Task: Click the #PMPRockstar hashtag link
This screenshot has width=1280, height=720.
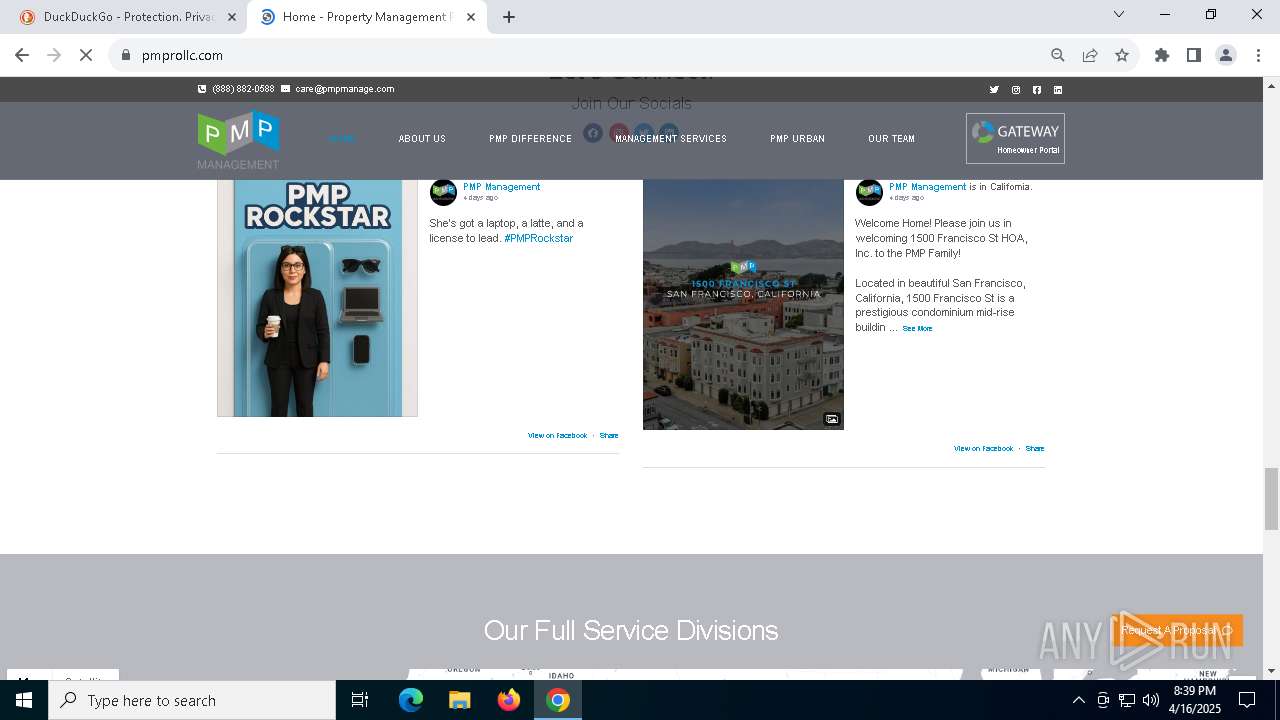Action: tap(539, 239)
